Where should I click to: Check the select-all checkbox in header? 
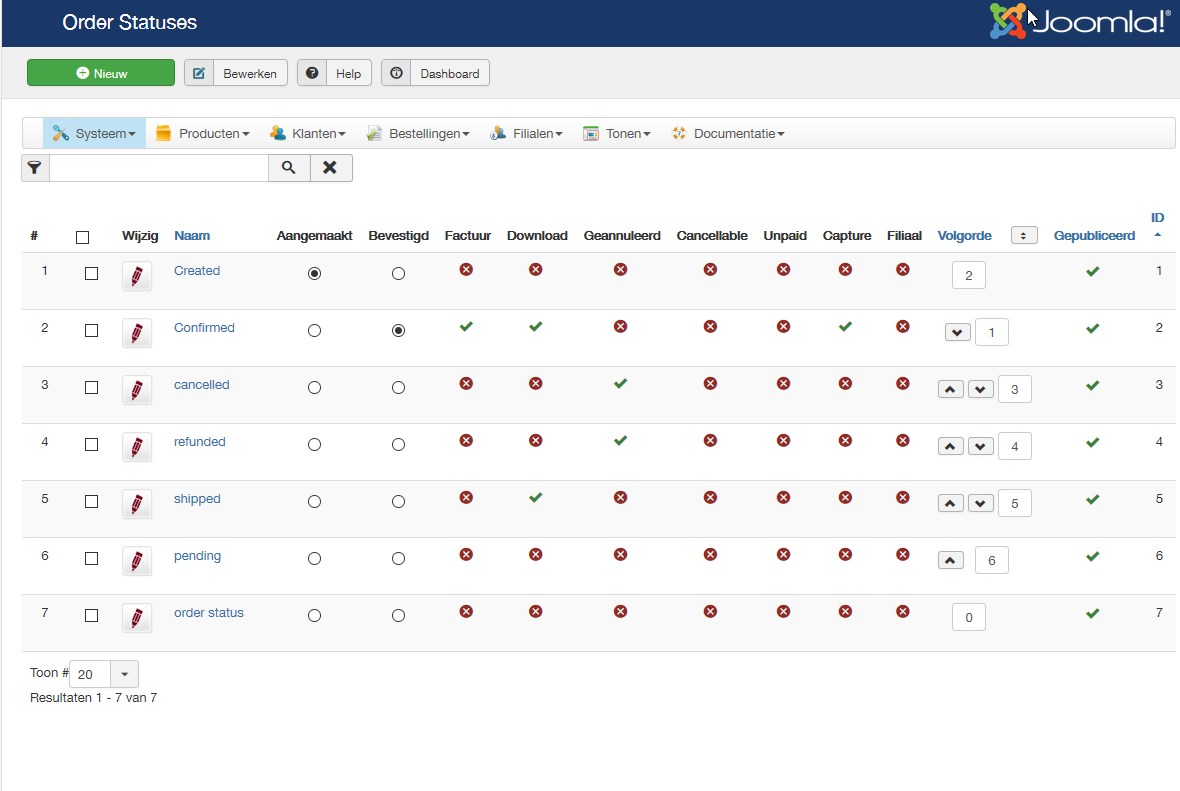click(x=83, y=237)
